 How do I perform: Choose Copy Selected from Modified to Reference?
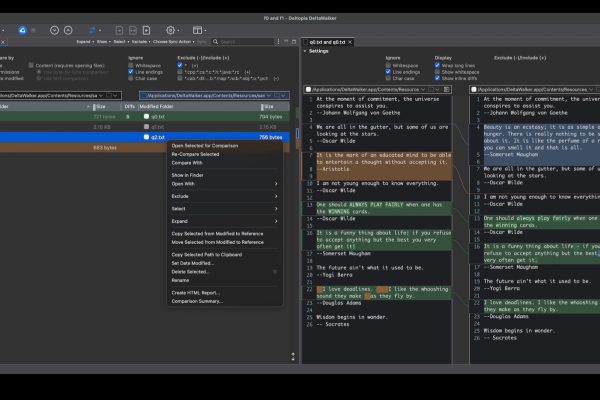coord(217,234)
